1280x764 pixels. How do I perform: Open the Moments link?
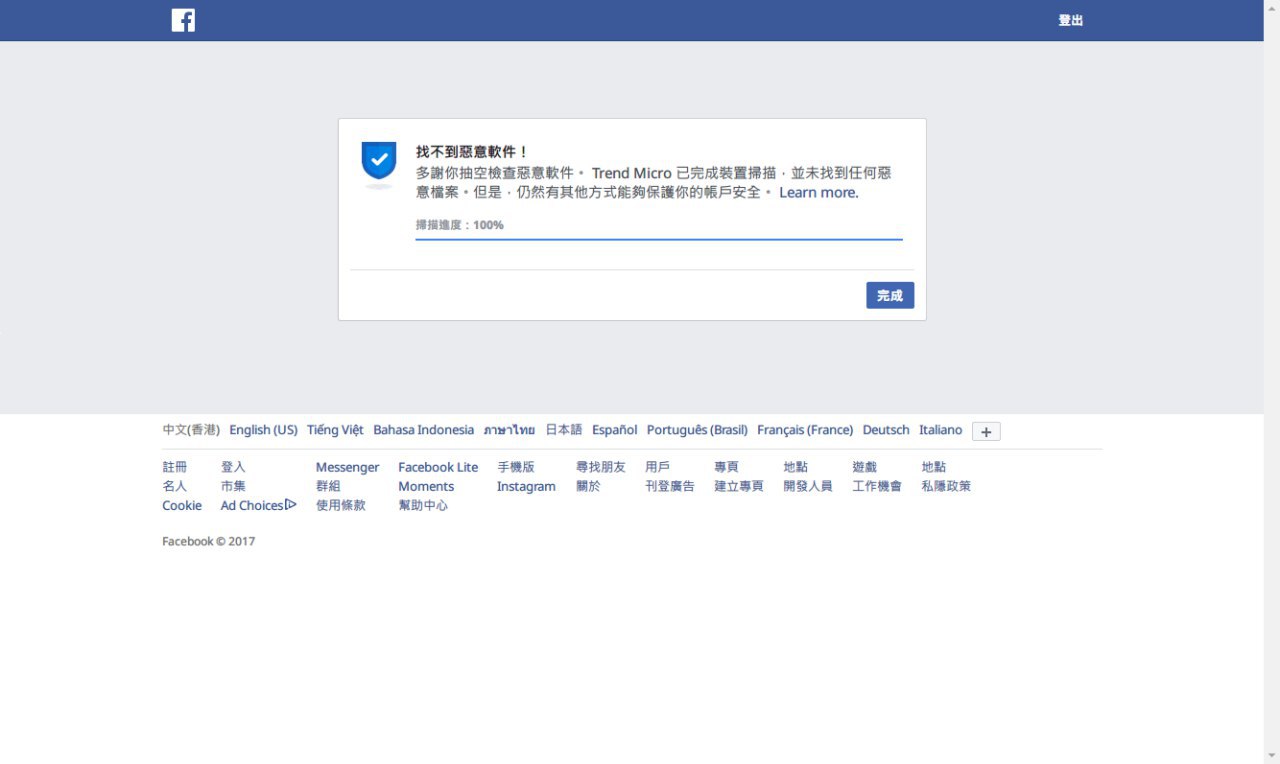click(x=426, y=486)
